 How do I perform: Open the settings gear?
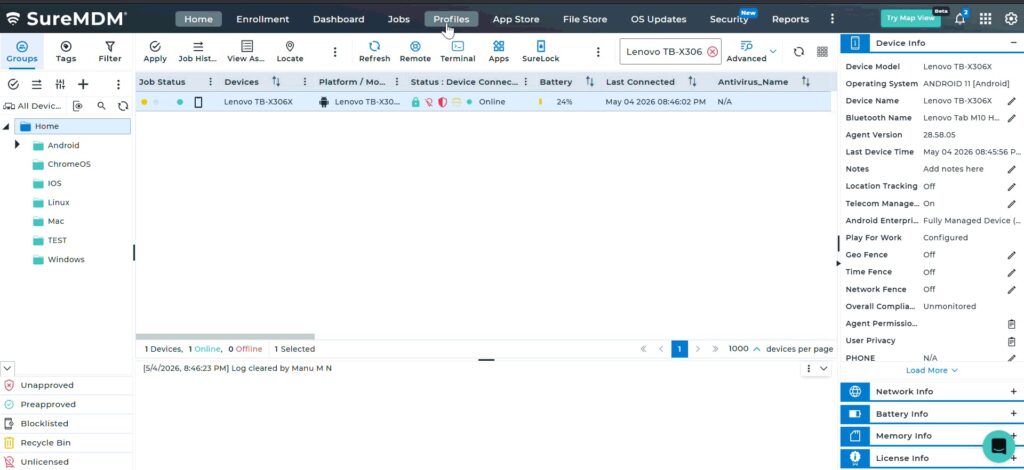1010,19
